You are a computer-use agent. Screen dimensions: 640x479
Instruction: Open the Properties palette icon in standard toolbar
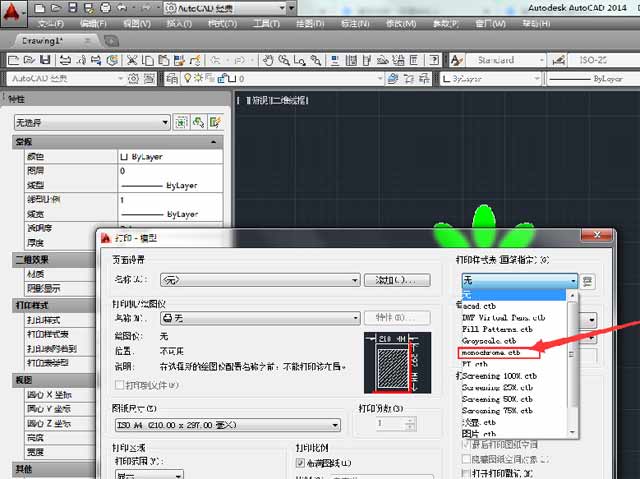point(335,60)
